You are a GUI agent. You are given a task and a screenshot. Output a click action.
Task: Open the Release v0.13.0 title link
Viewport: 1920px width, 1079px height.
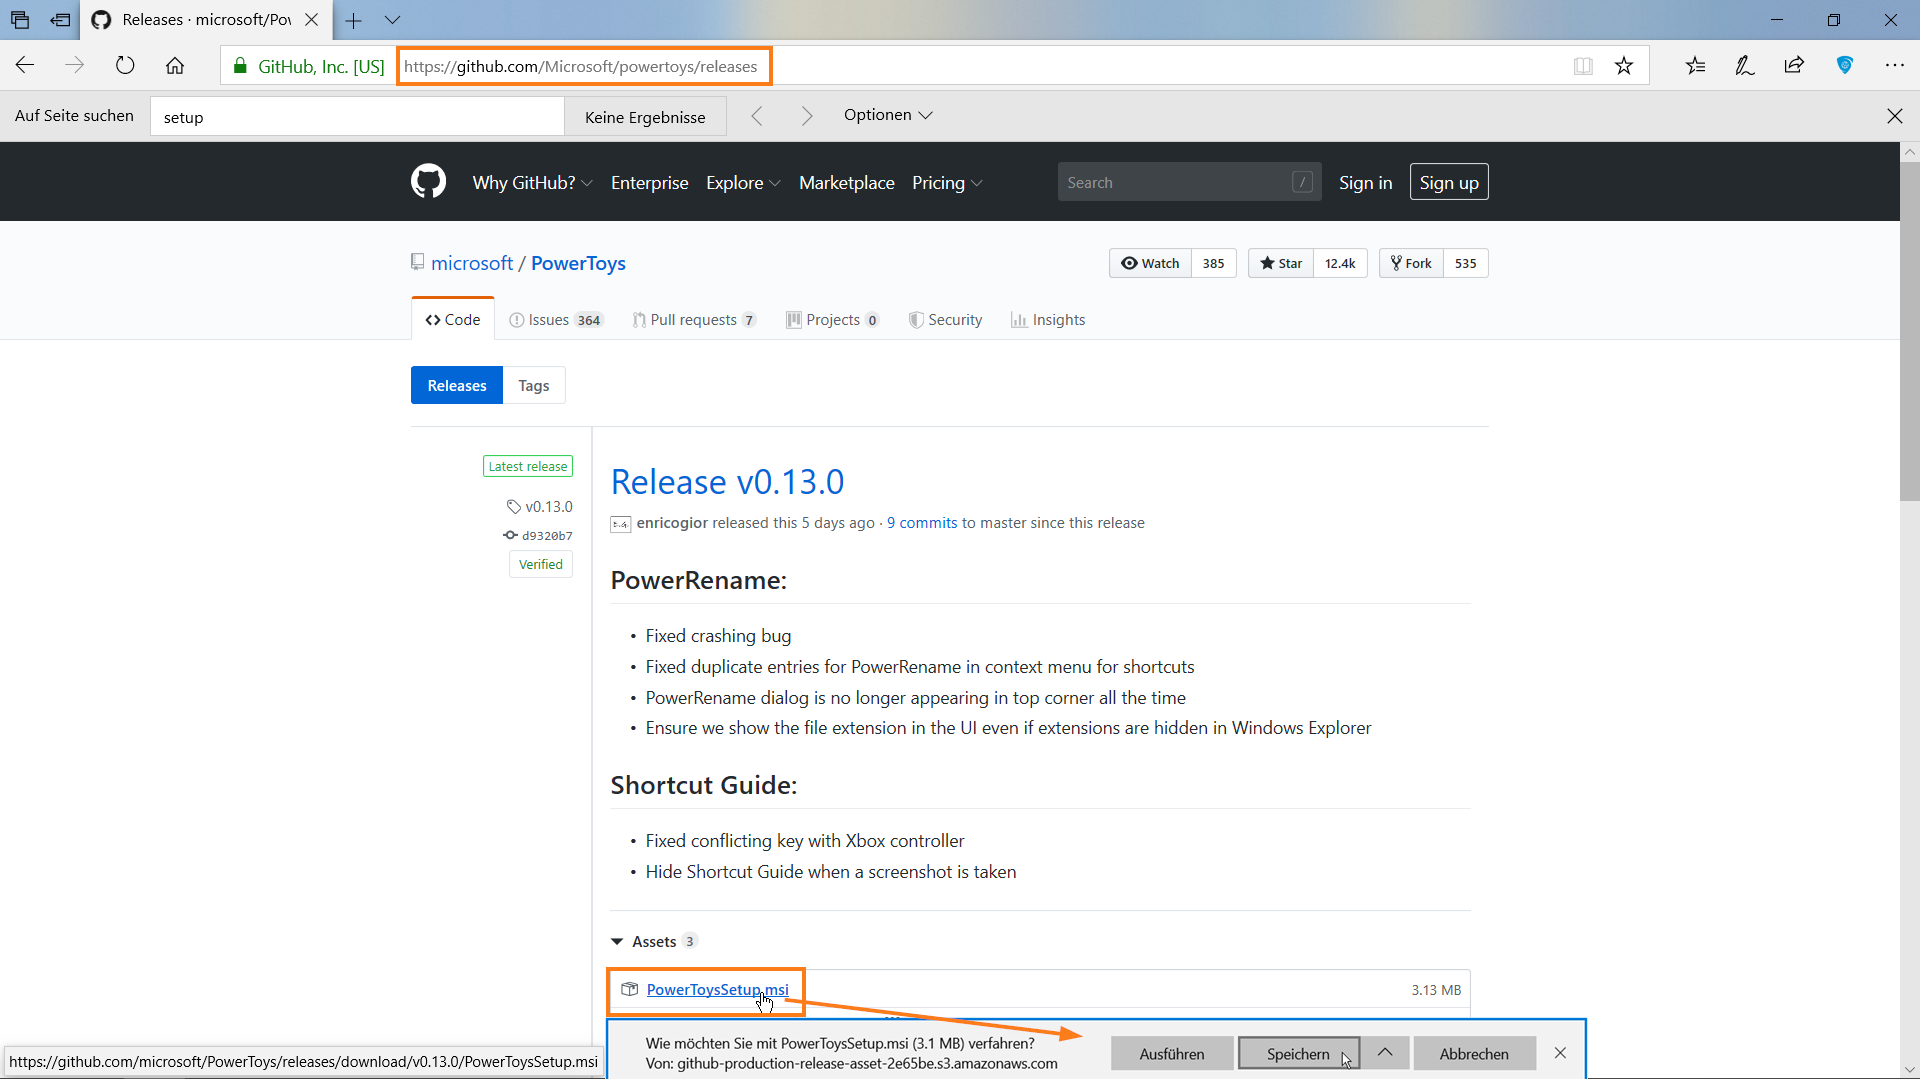(727, 482)
